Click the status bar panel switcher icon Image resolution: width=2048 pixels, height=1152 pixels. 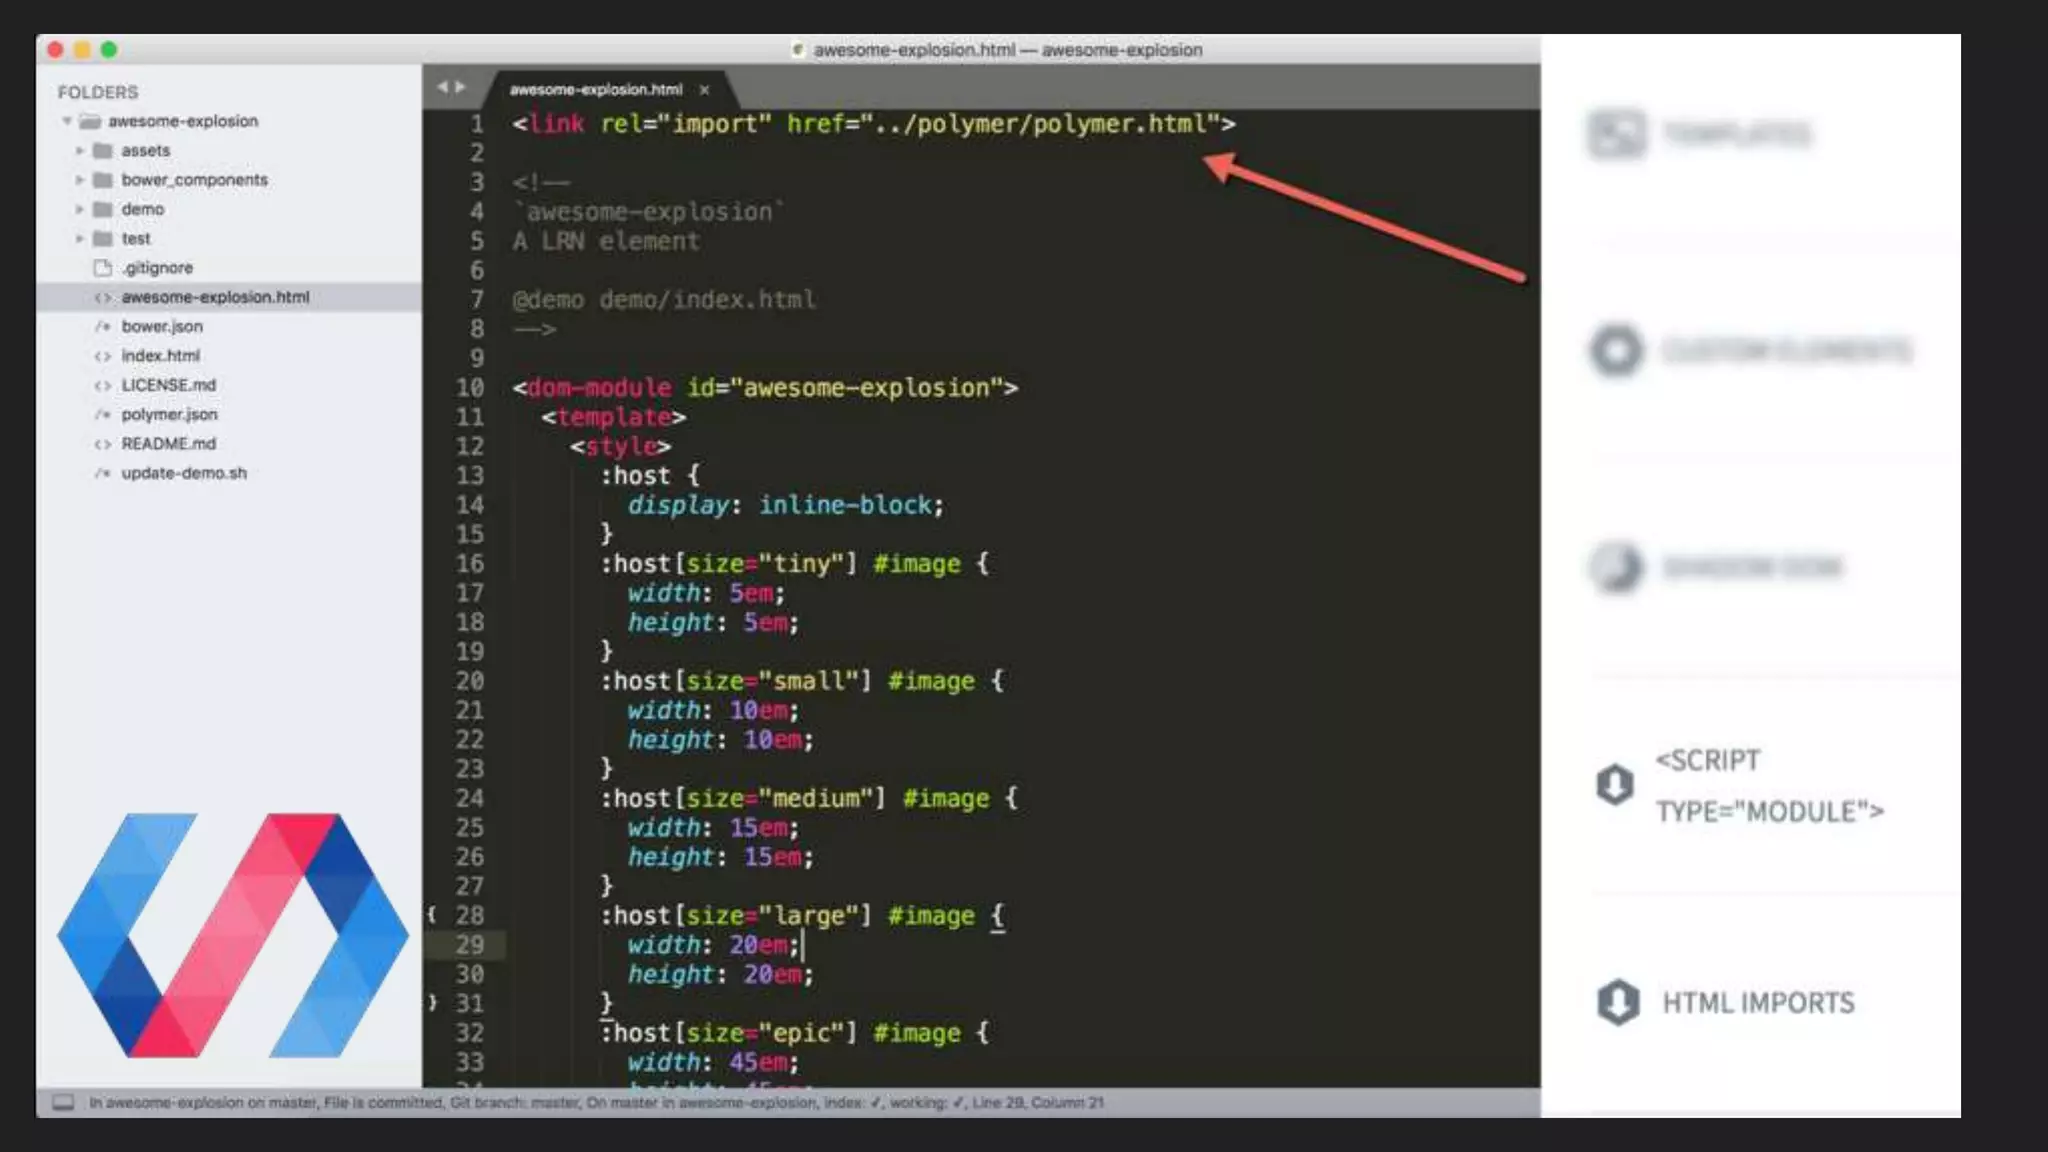coord(63,1102)
